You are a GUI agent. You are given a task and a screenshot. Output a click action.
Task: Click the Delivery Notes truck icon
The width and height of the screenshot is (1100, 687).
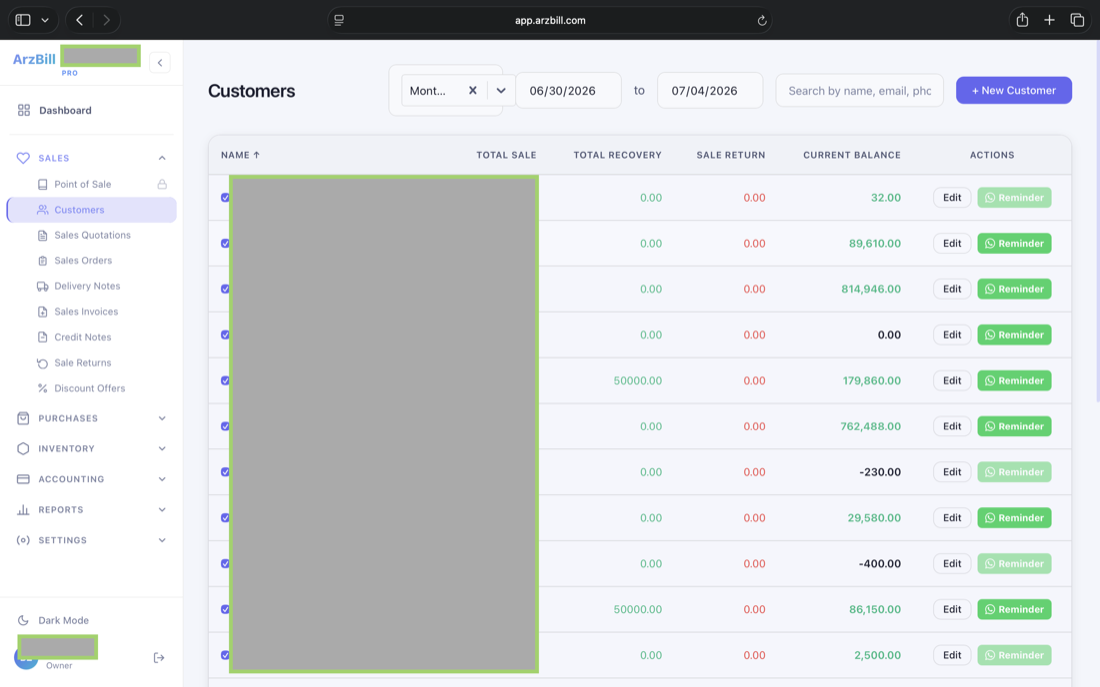[43, 286]
